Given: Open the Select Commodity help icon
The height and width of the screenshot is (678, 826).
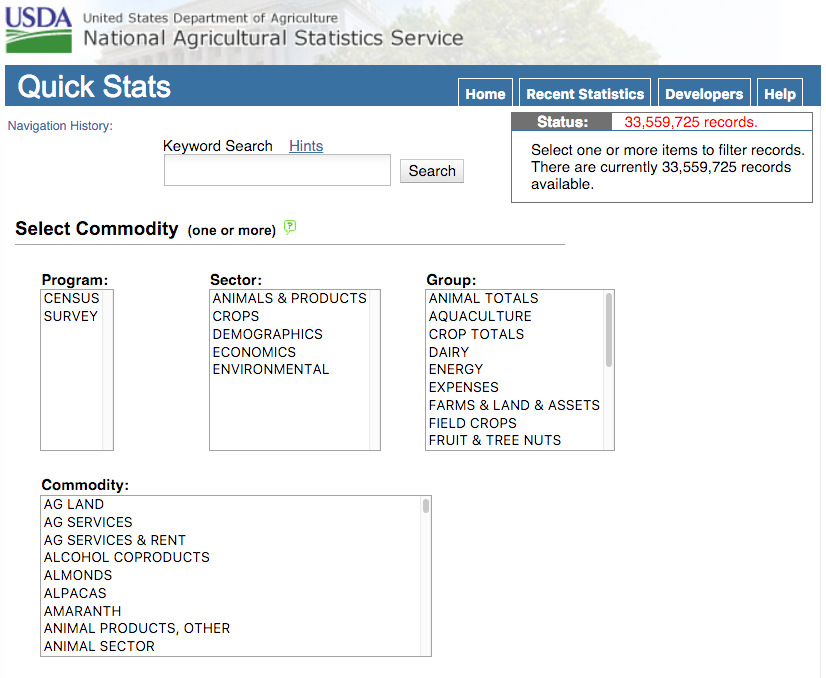Looking at the screenshot, I should click(x=290, y=227).
